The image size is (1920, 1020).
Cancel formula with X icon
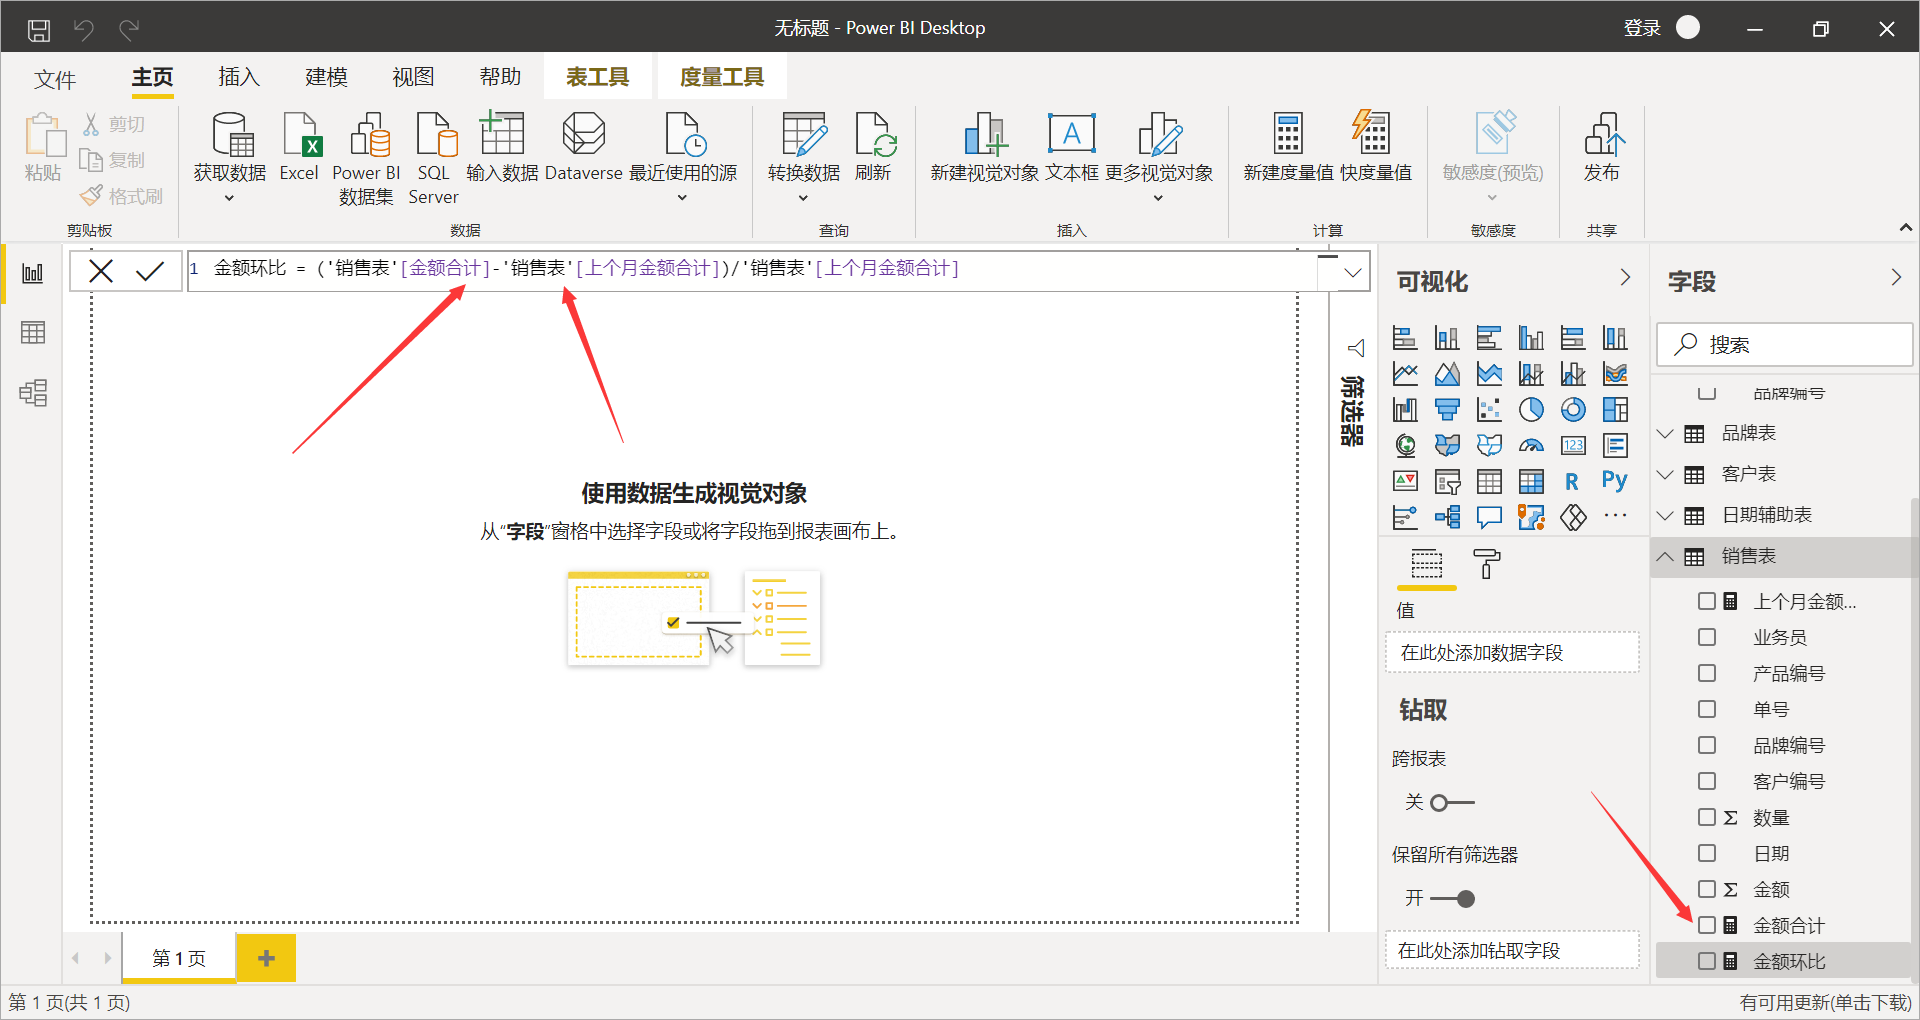tap(101, 271)
